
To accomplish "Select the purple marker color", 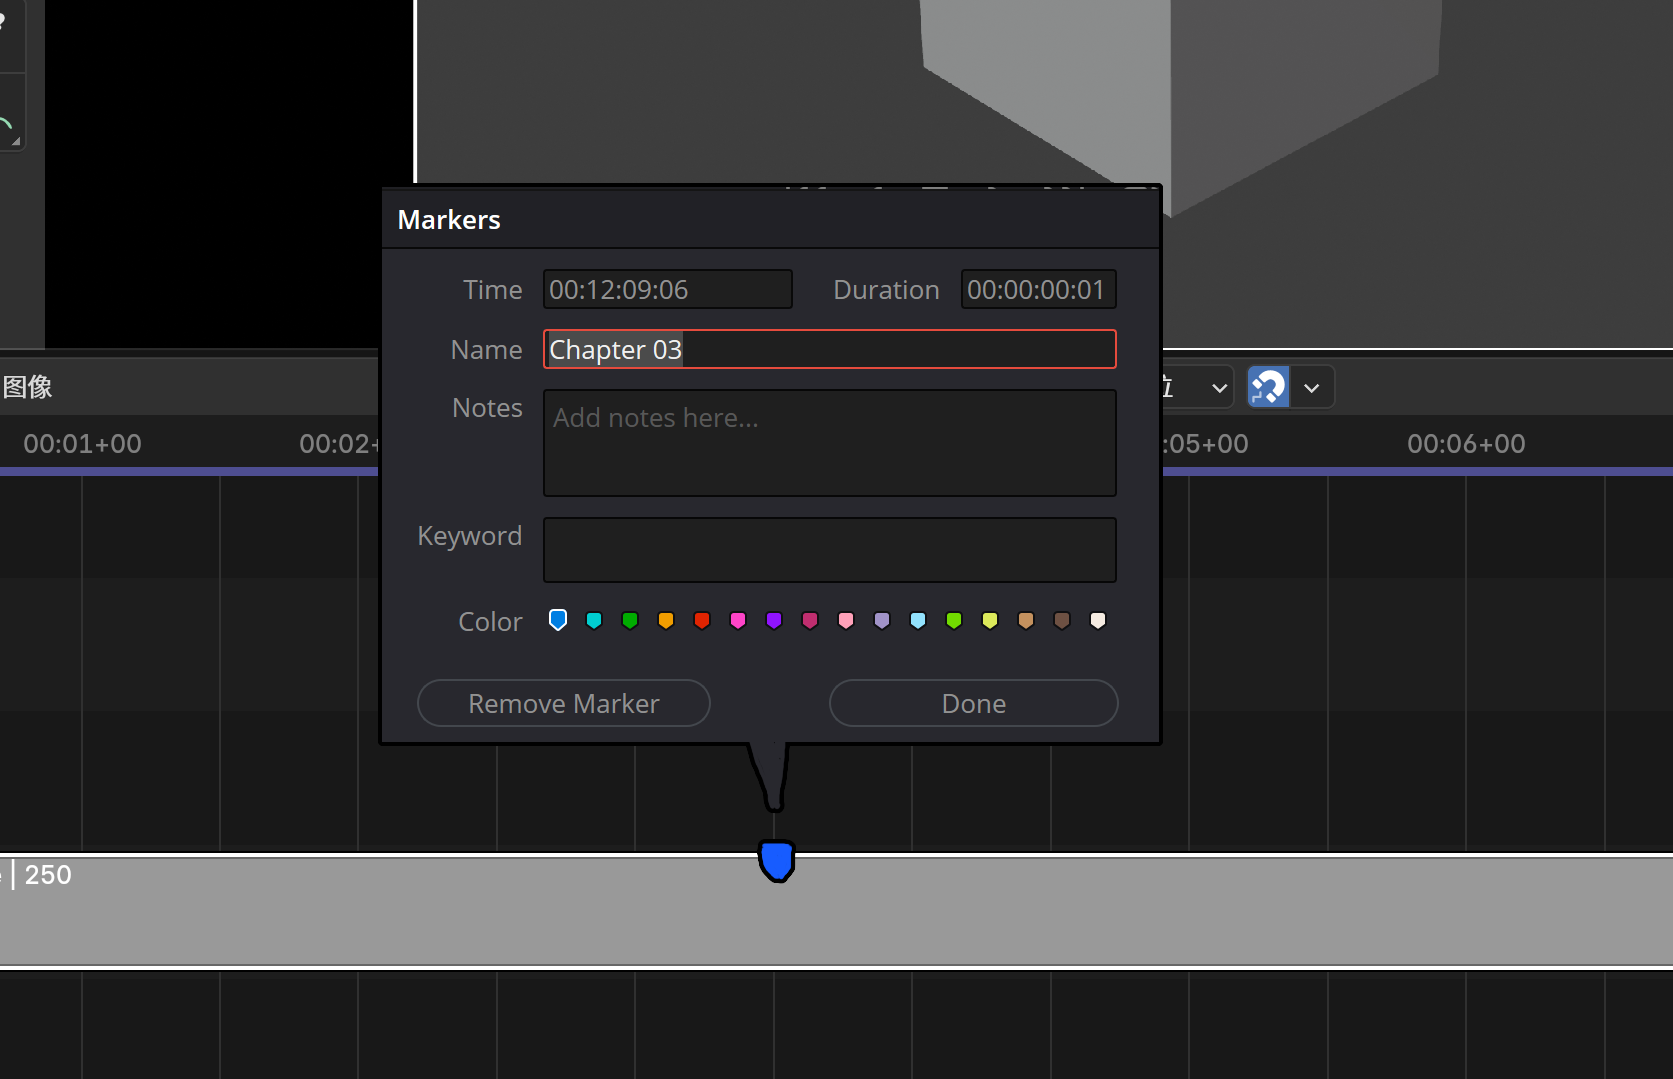I will pyautogui.click(x=774, y=620).
